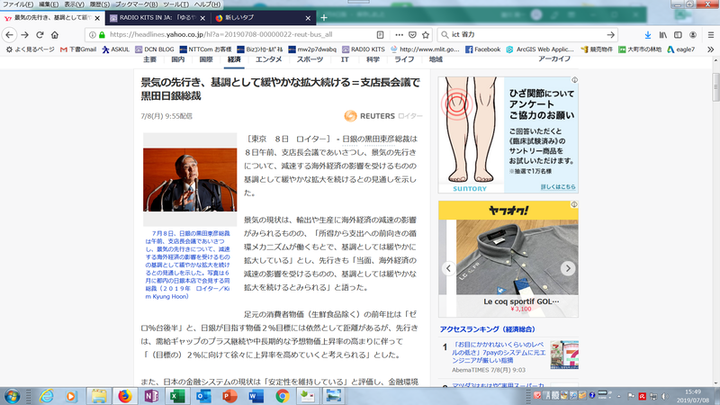
Task: Select the エンタメ news category tab
Action: 268,60
